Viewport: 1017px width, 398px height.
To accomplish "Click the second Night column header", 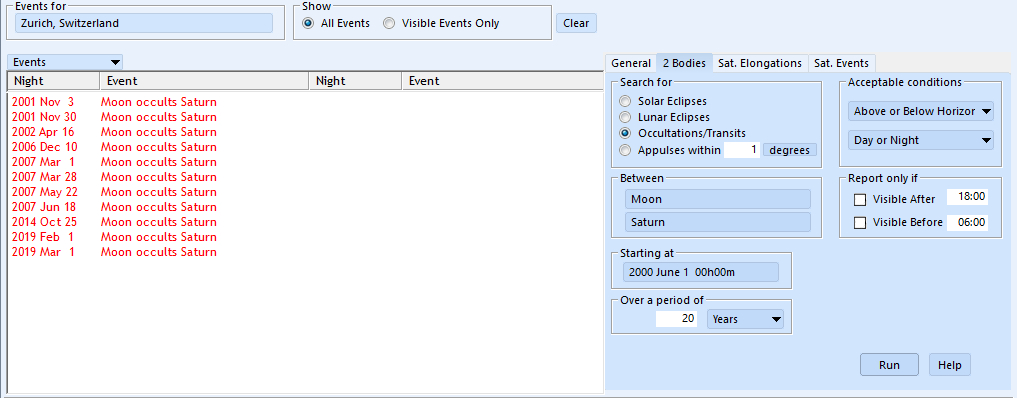I will [x=355, y=81].
